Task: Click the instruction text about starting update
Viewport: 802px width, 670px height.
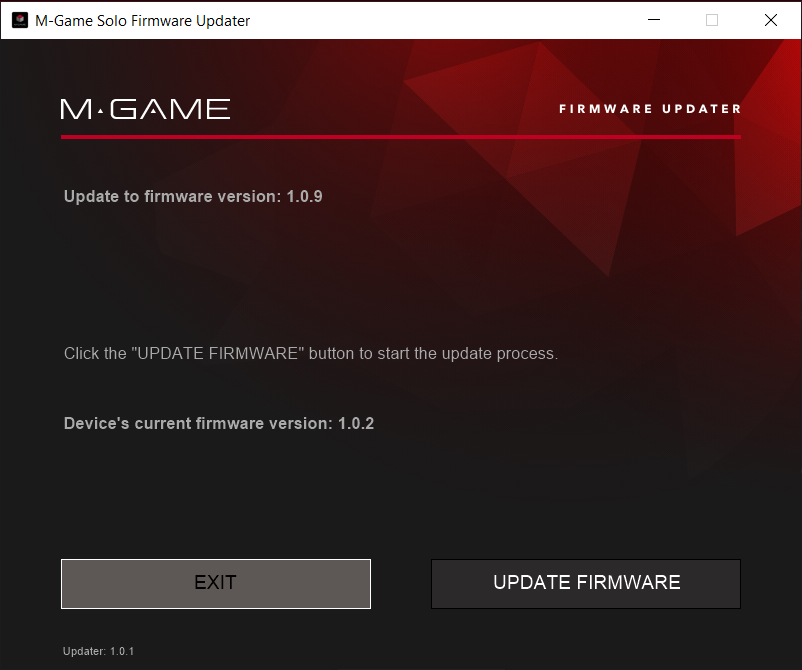Action: (311, 353)
